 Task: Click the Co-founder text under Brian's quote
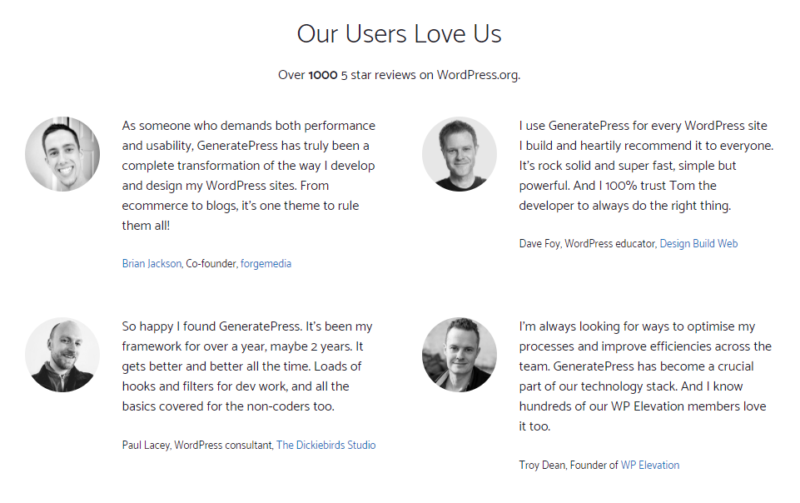click(x=211, y=264)
